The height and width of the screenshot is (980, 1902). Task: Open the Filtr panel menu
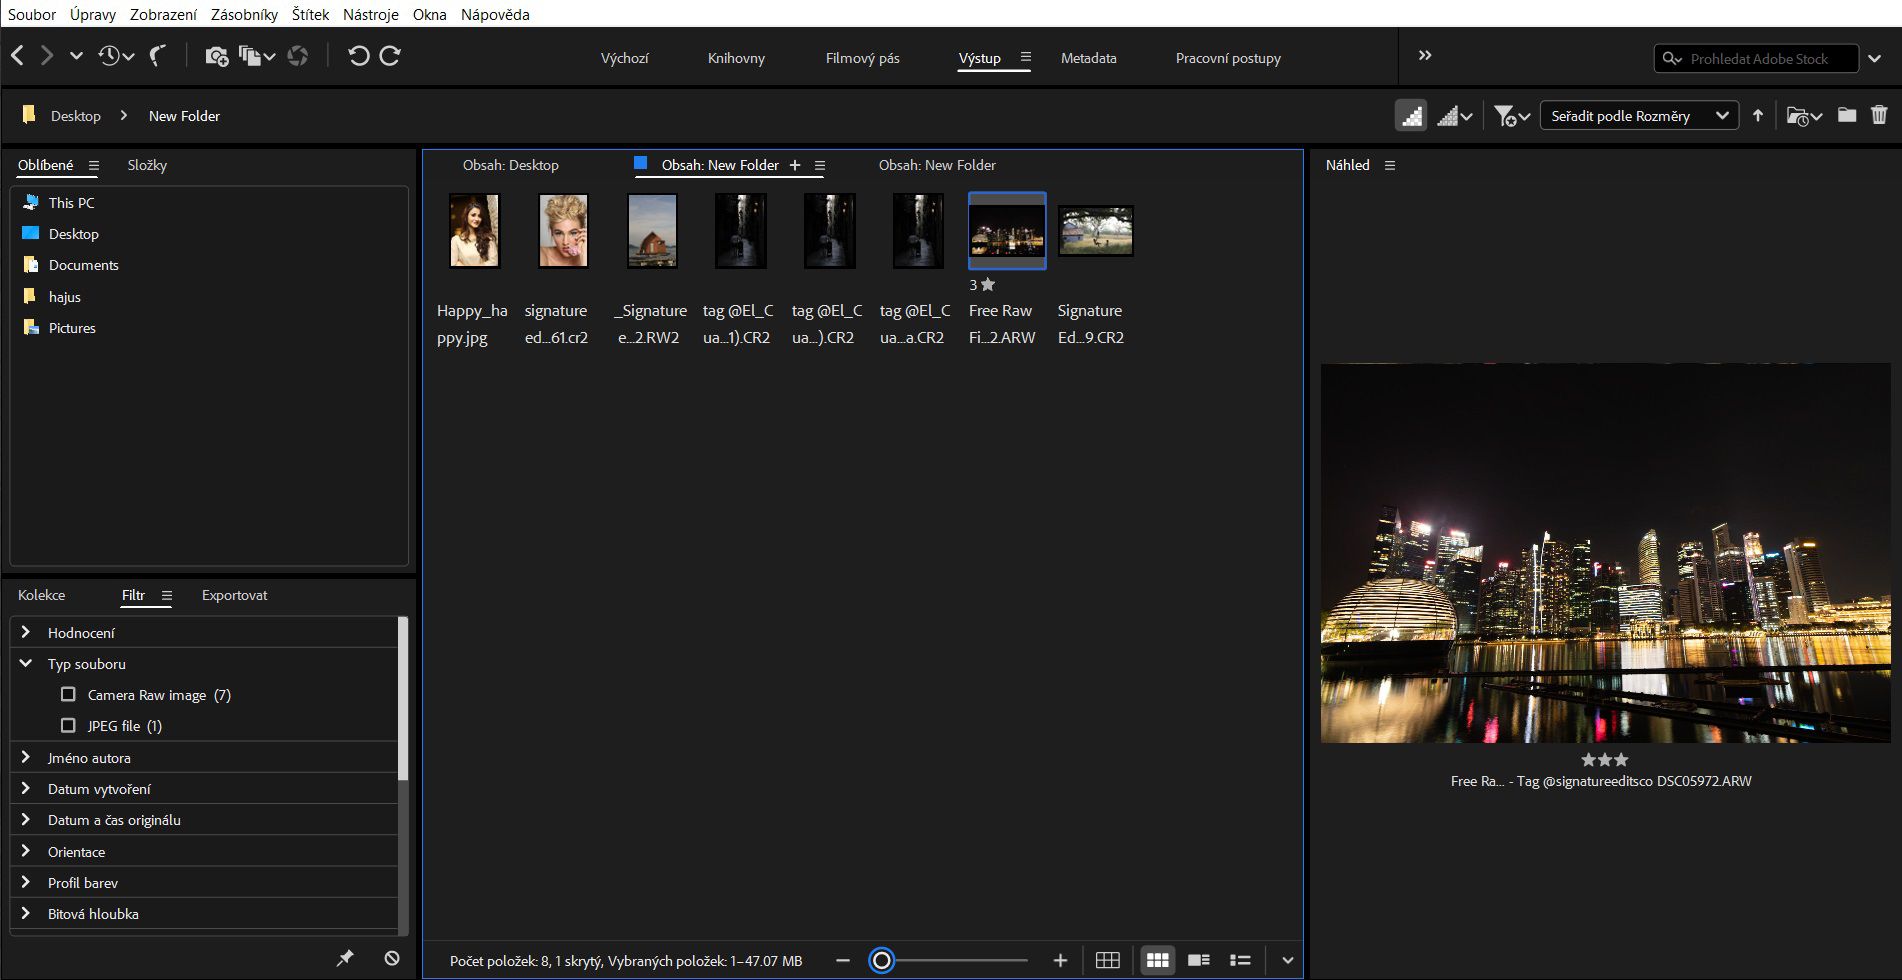point(167,595)
